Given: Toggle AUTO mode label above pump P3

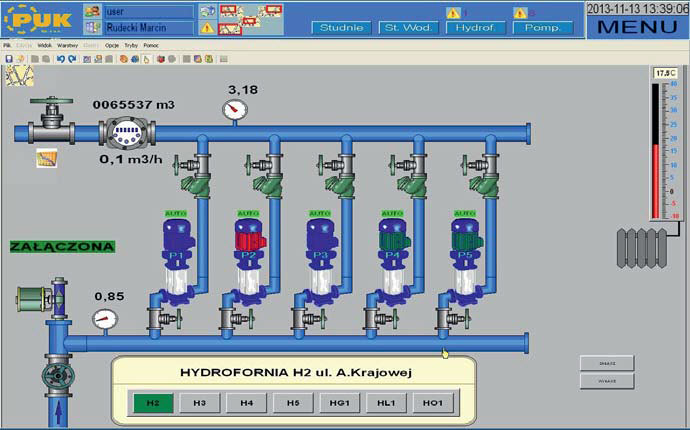Looking at the screenshot, I should click(319, 213).
